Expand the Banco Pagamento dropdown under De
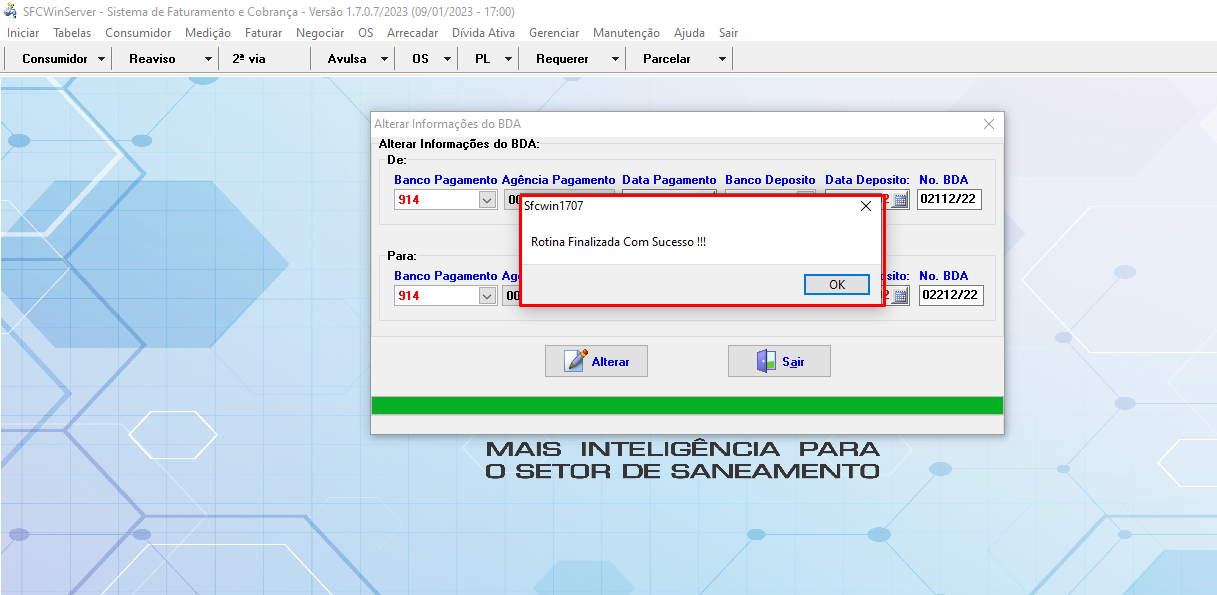Image resolution: width=1217 pixels, height=595 pixels. pyautogui.click(x=487, y=199)
